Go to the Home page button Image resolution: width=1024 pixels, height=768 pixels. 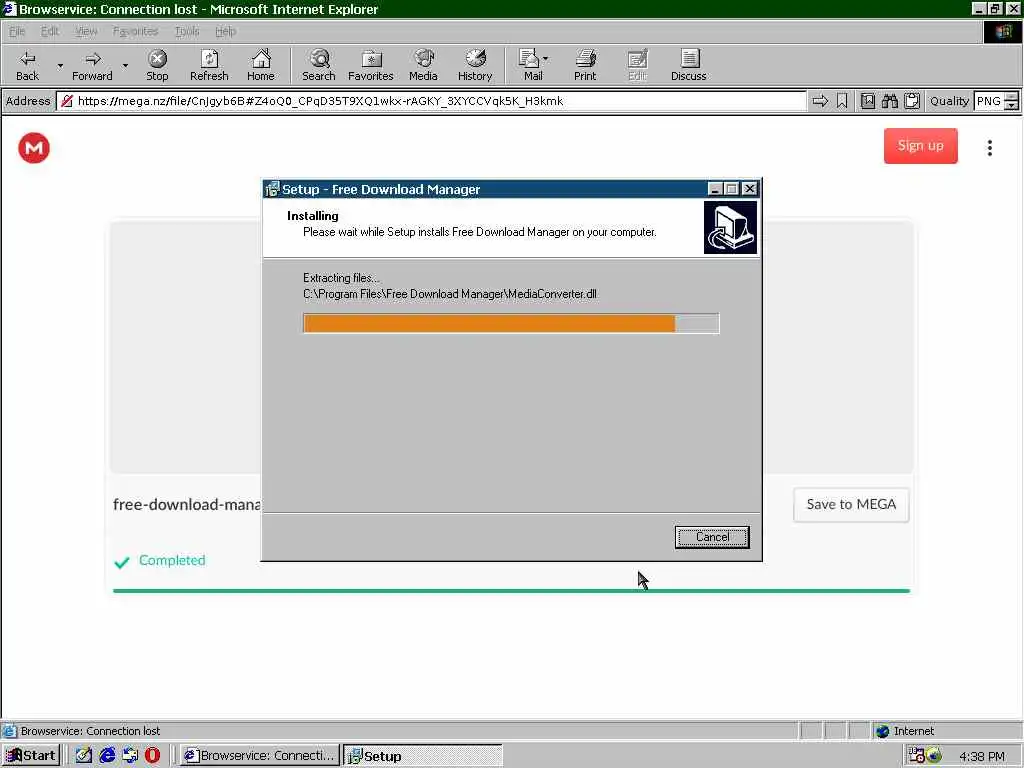pyautogui.click(x=261, y=65)
